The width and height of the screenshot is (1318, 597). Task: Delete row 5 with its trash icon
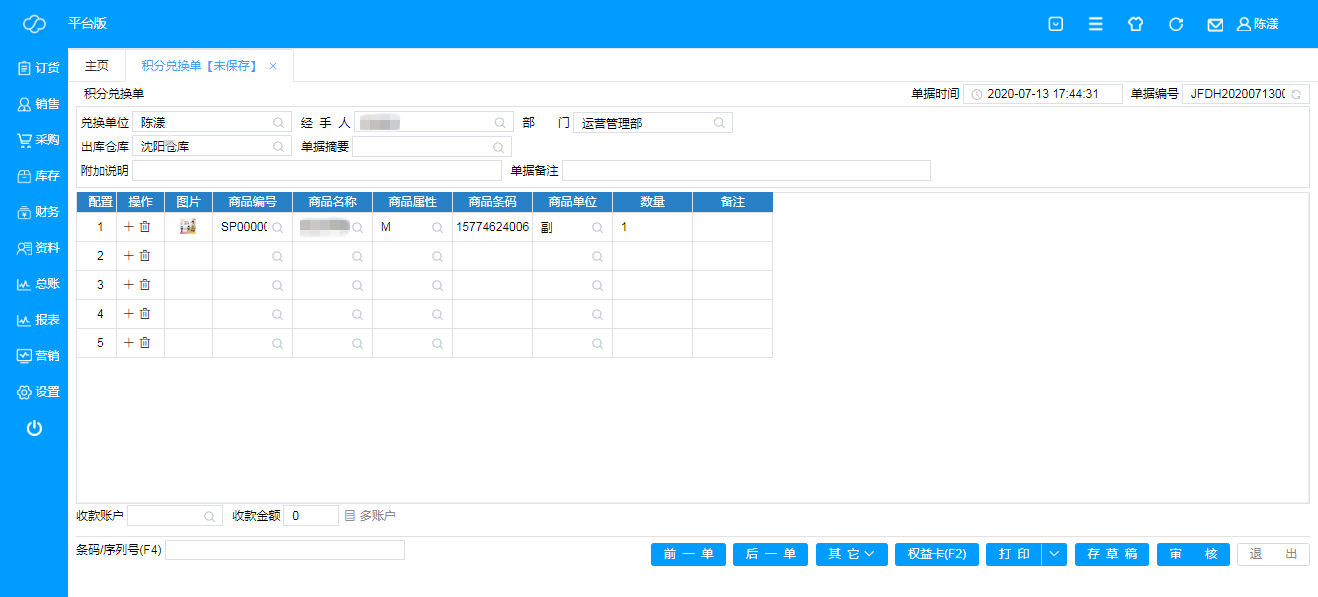(x=145, y=343)
